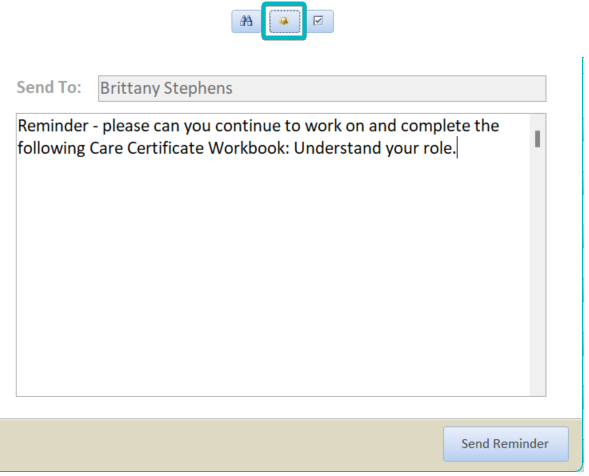Click the Send To field showing Brittany Stephens
Image resolution: width=589 pixels, height=476 pixels.
(x=322, y=89)
